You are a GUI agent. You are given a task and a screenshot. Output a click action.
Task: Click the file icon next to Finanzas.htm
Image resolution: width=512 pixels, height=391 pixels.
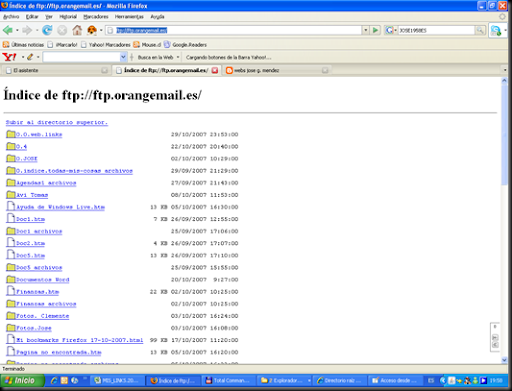point(11,291)
